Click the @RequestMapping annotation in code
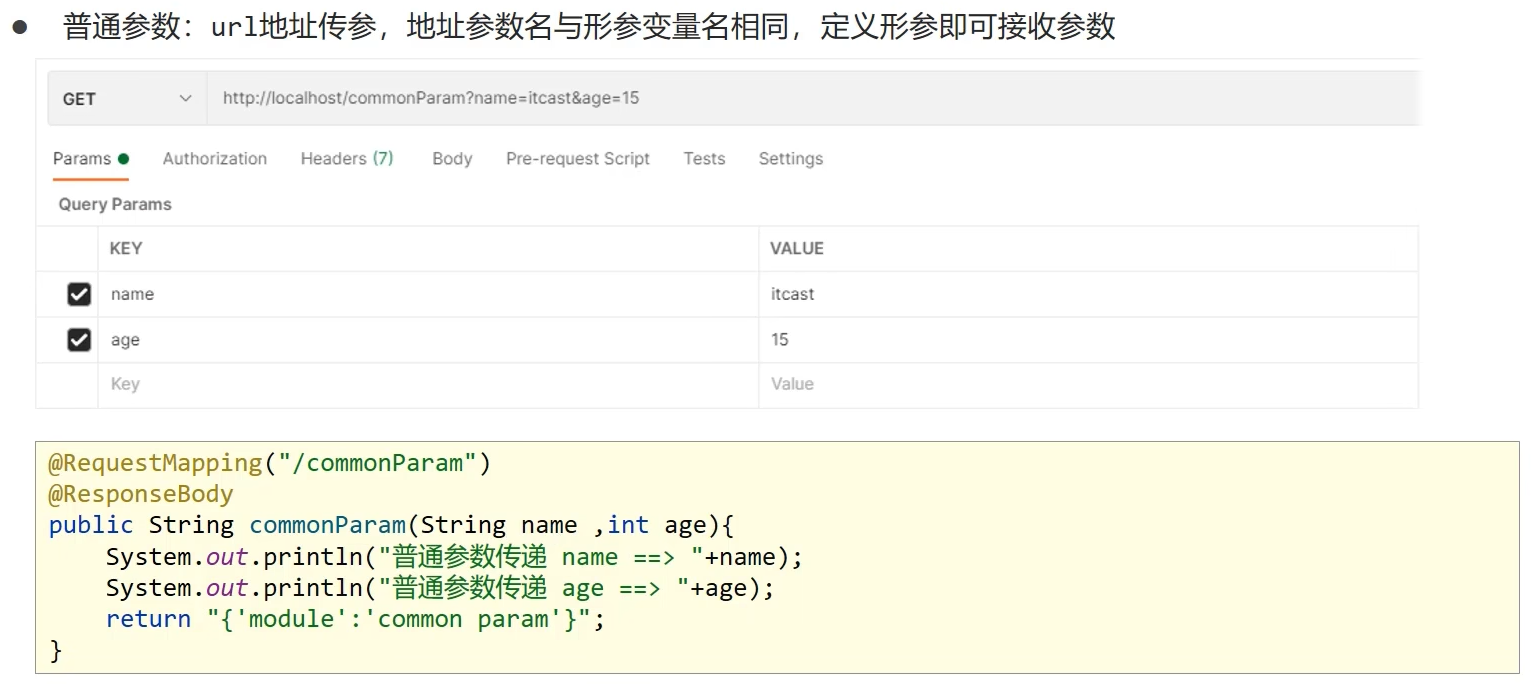 click(x=155, y=463)
